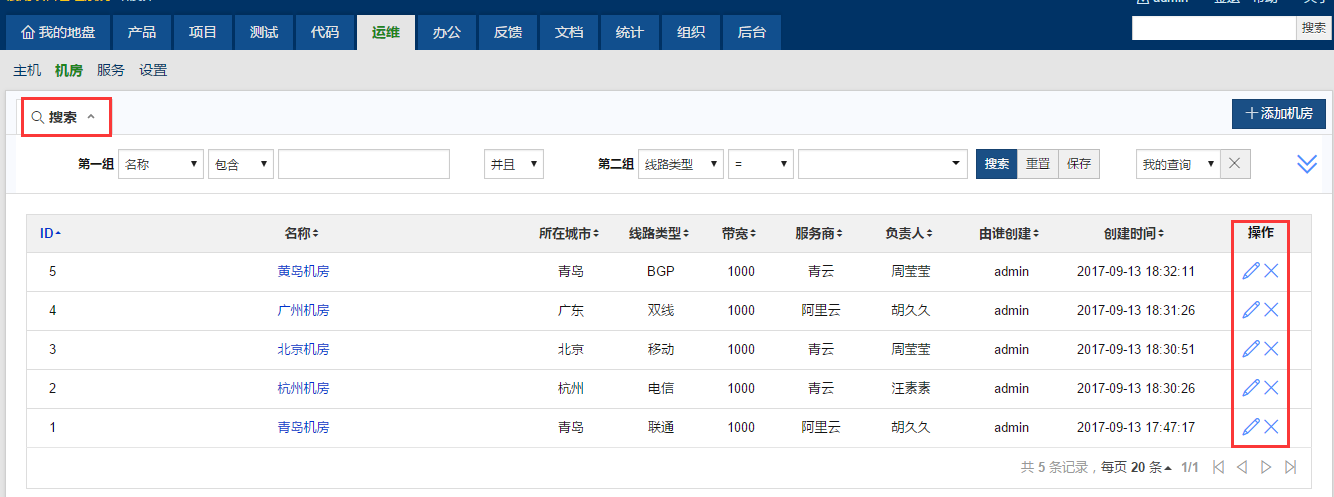Click the 添加机房 button
This screenshot has width=1334, height=497.
(x=1278, y=114)
